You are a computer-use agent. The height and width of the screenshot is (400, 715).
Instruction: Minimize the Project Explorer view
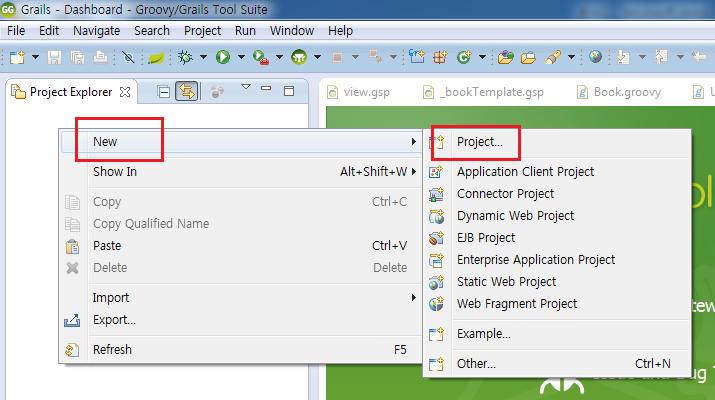tap(266, 88)
